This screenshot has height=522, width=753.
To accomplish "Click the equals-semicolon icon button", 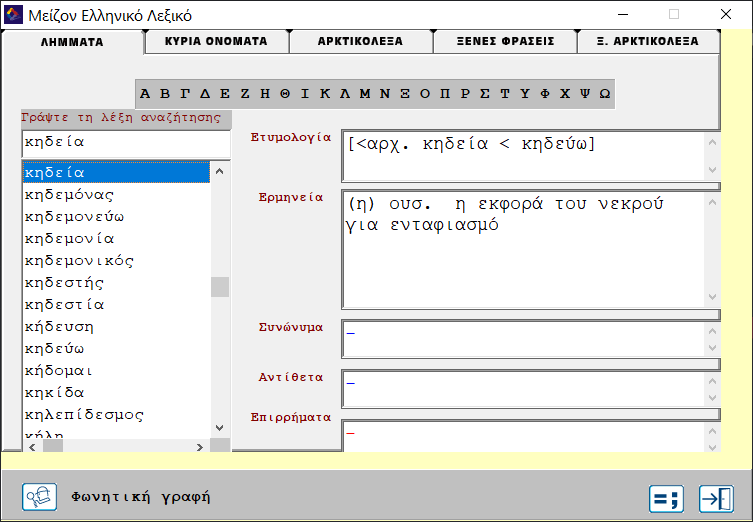I will (666, 498).
